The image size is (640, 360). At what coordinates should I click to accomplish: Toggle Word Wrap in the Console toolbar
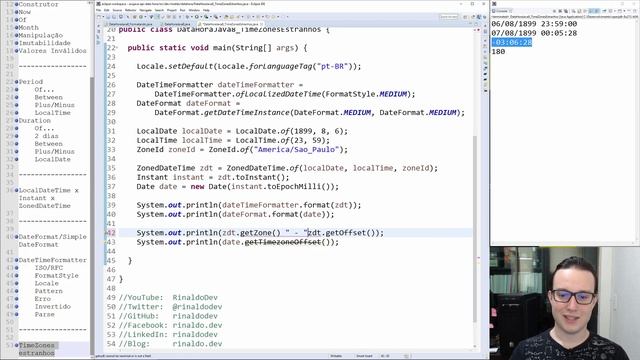(x=584, y=11)
